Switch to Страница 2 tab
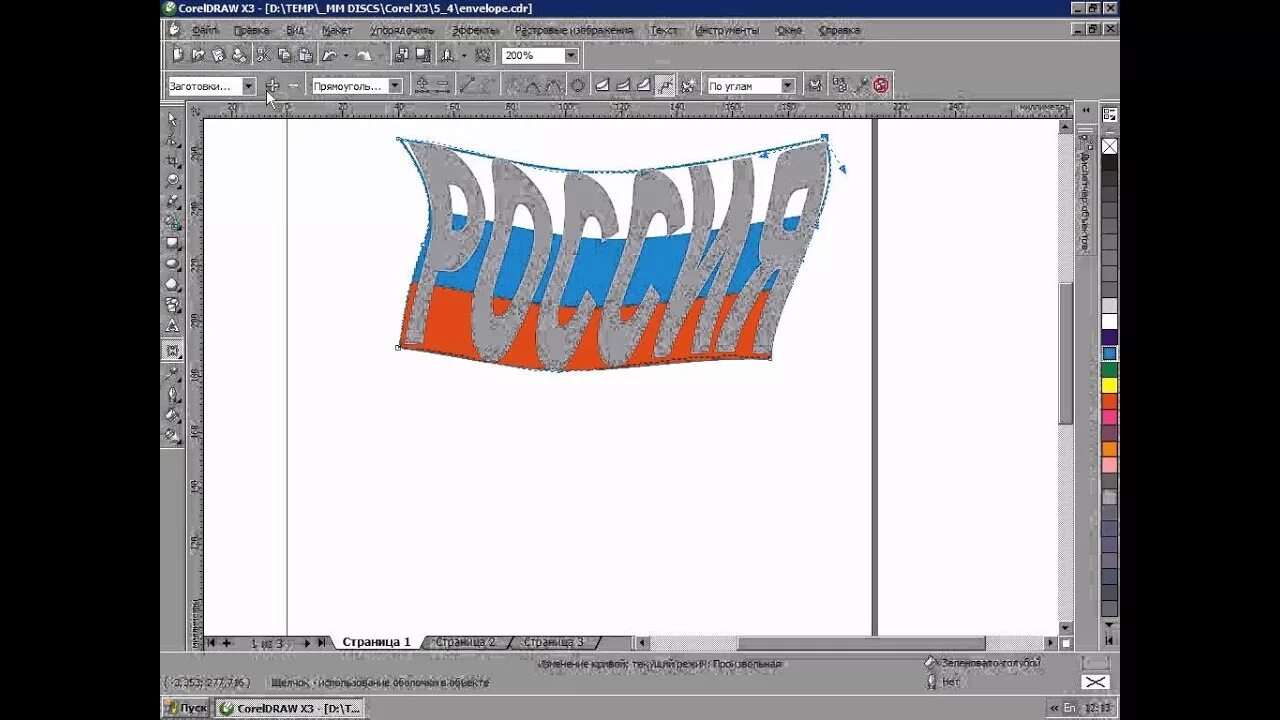Viewport: 1280px width, 720px height. coord(466,642)
